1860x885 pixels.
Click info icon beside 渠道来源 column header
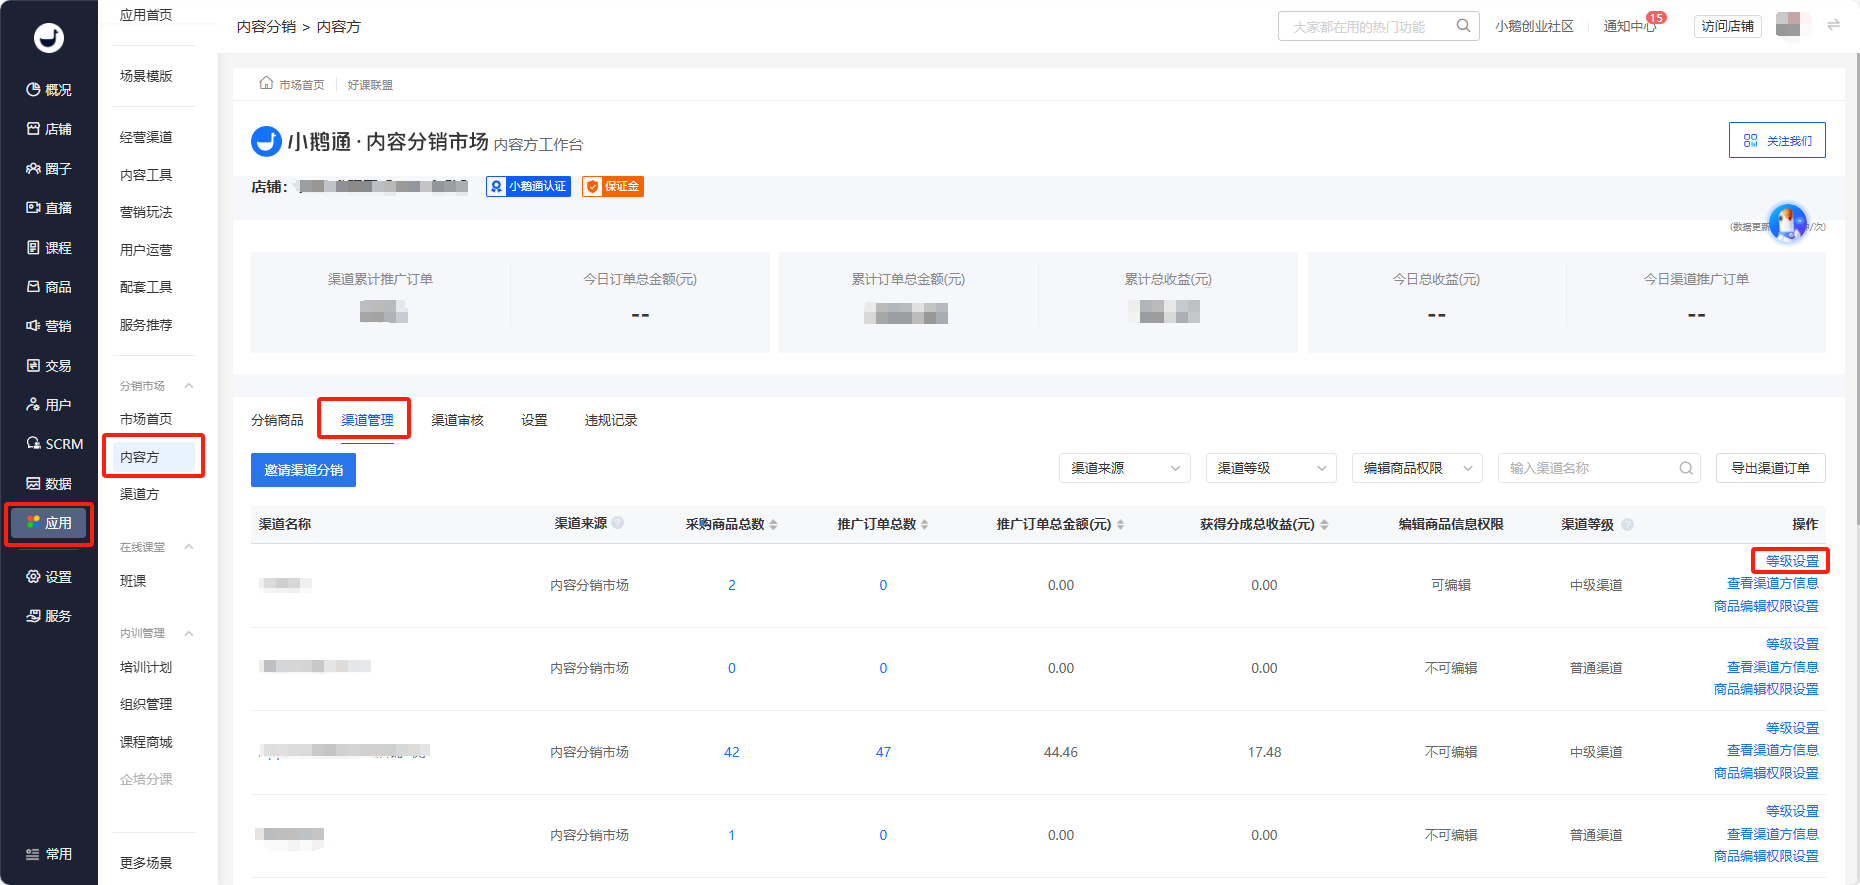tap(618, 523)
